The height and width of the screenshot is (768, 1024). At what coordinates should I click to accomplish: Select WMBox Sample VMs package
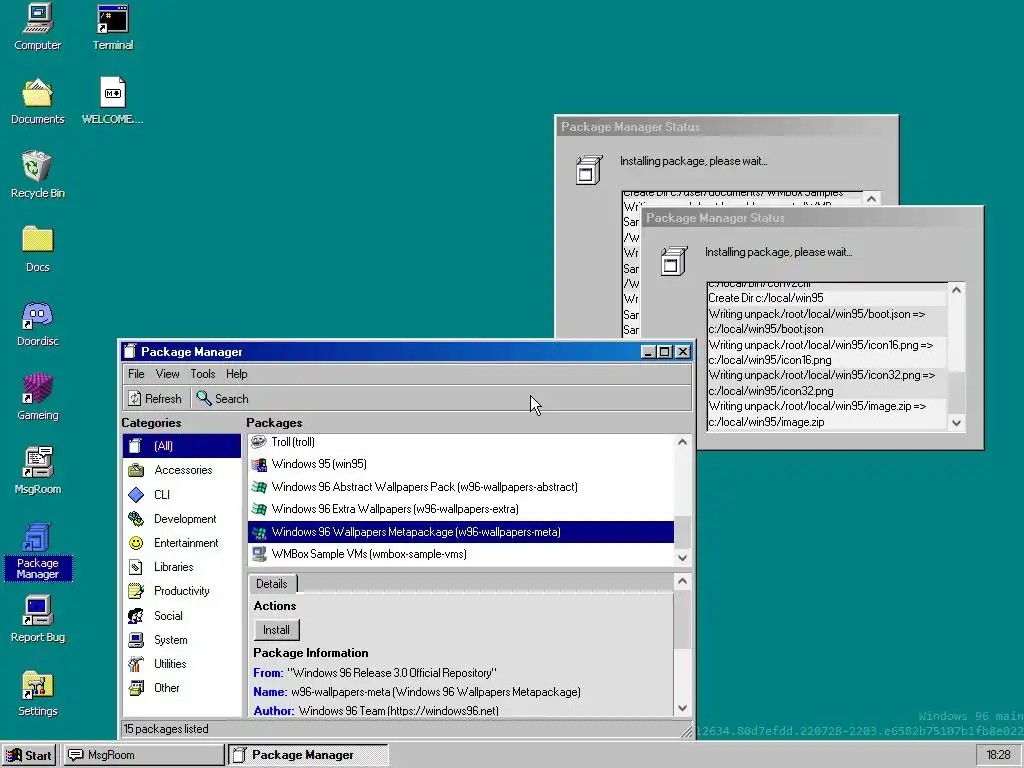(x=461, y=554)
